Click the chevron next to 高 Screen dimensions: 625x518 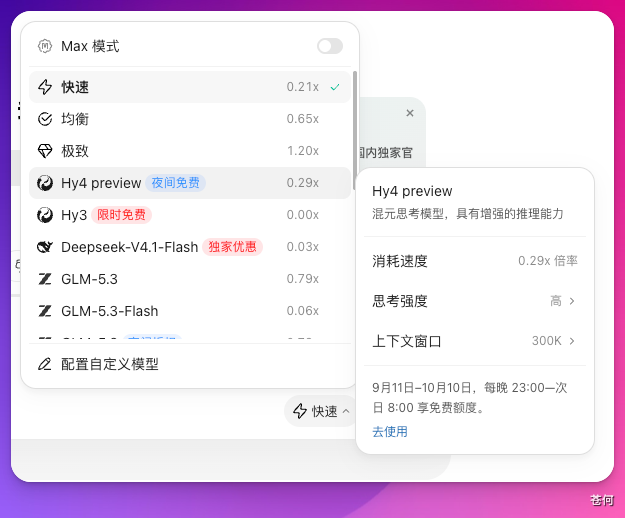[572, 301]
